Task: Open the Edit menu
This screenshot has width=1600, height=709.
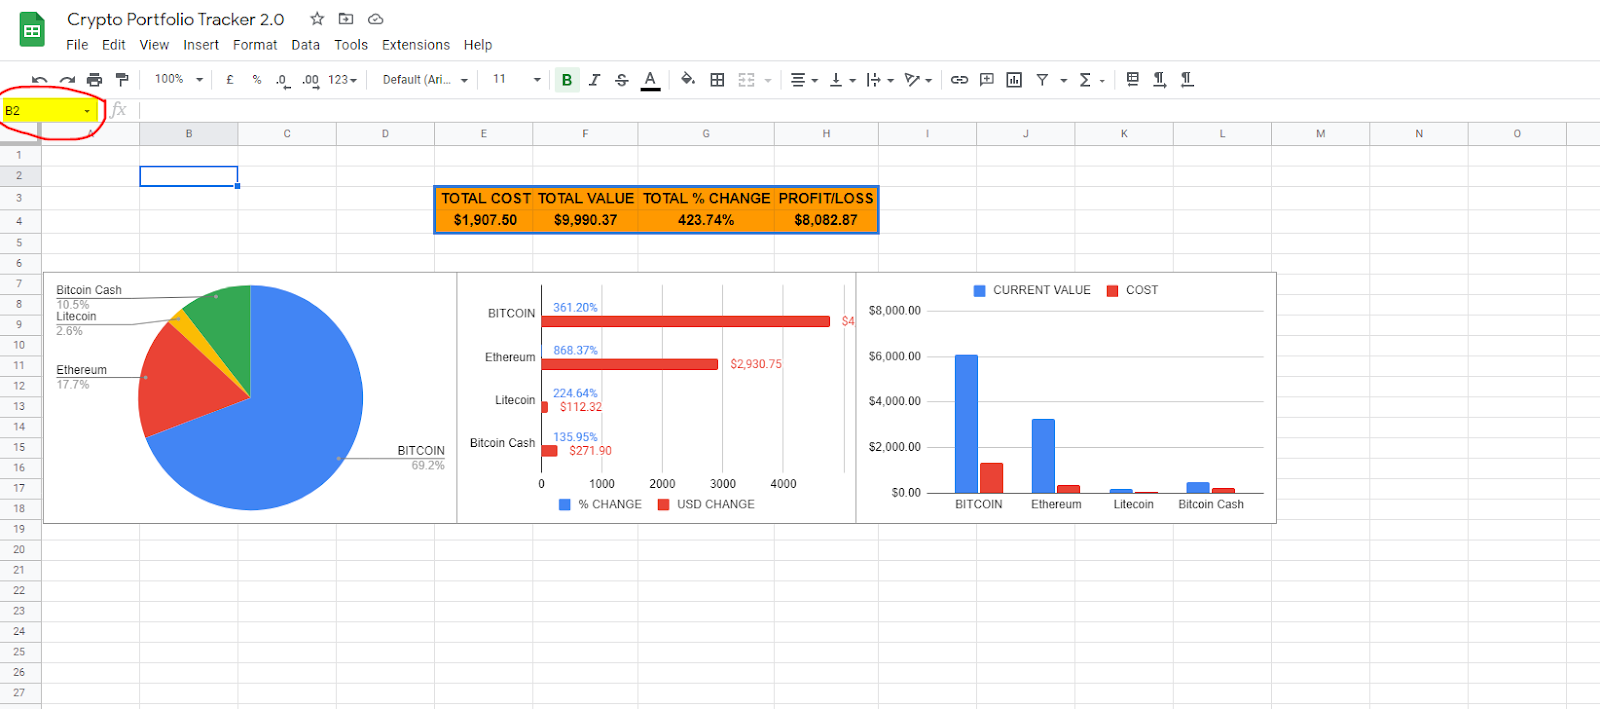Action: click(x=114, y=45)
